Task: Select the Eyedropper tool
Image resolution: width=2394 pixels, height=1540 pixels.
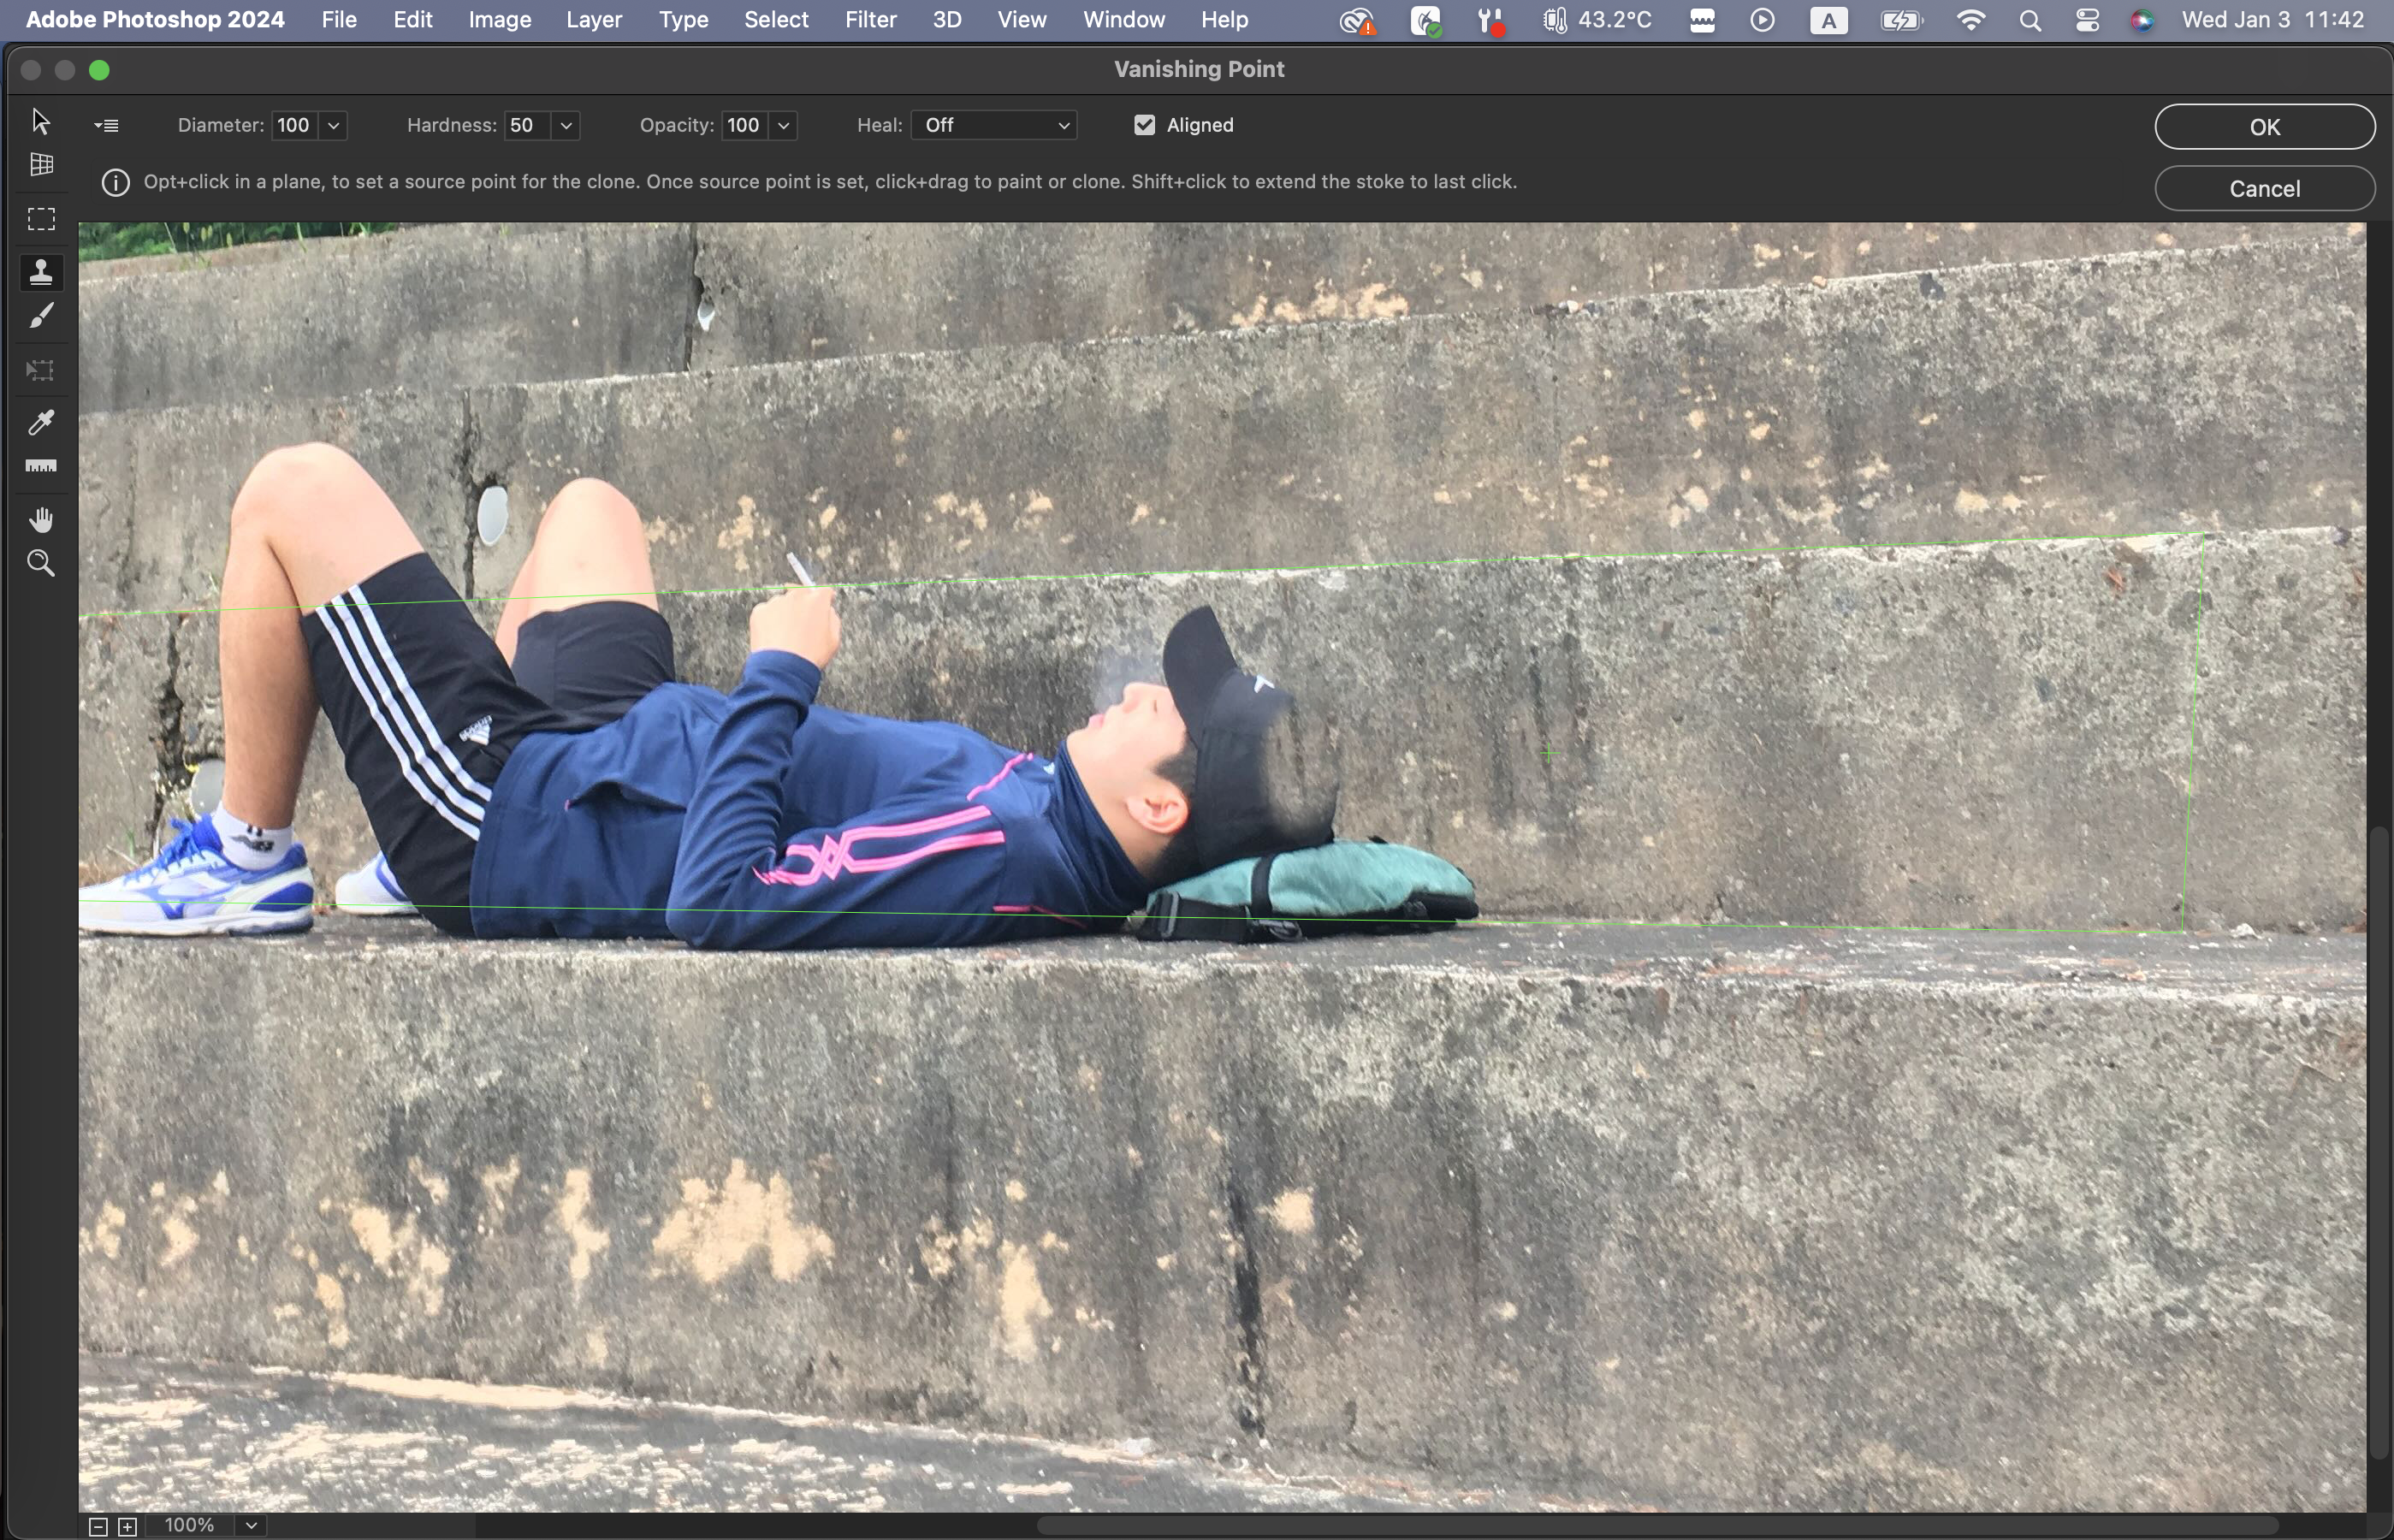Action: [41, 422]
